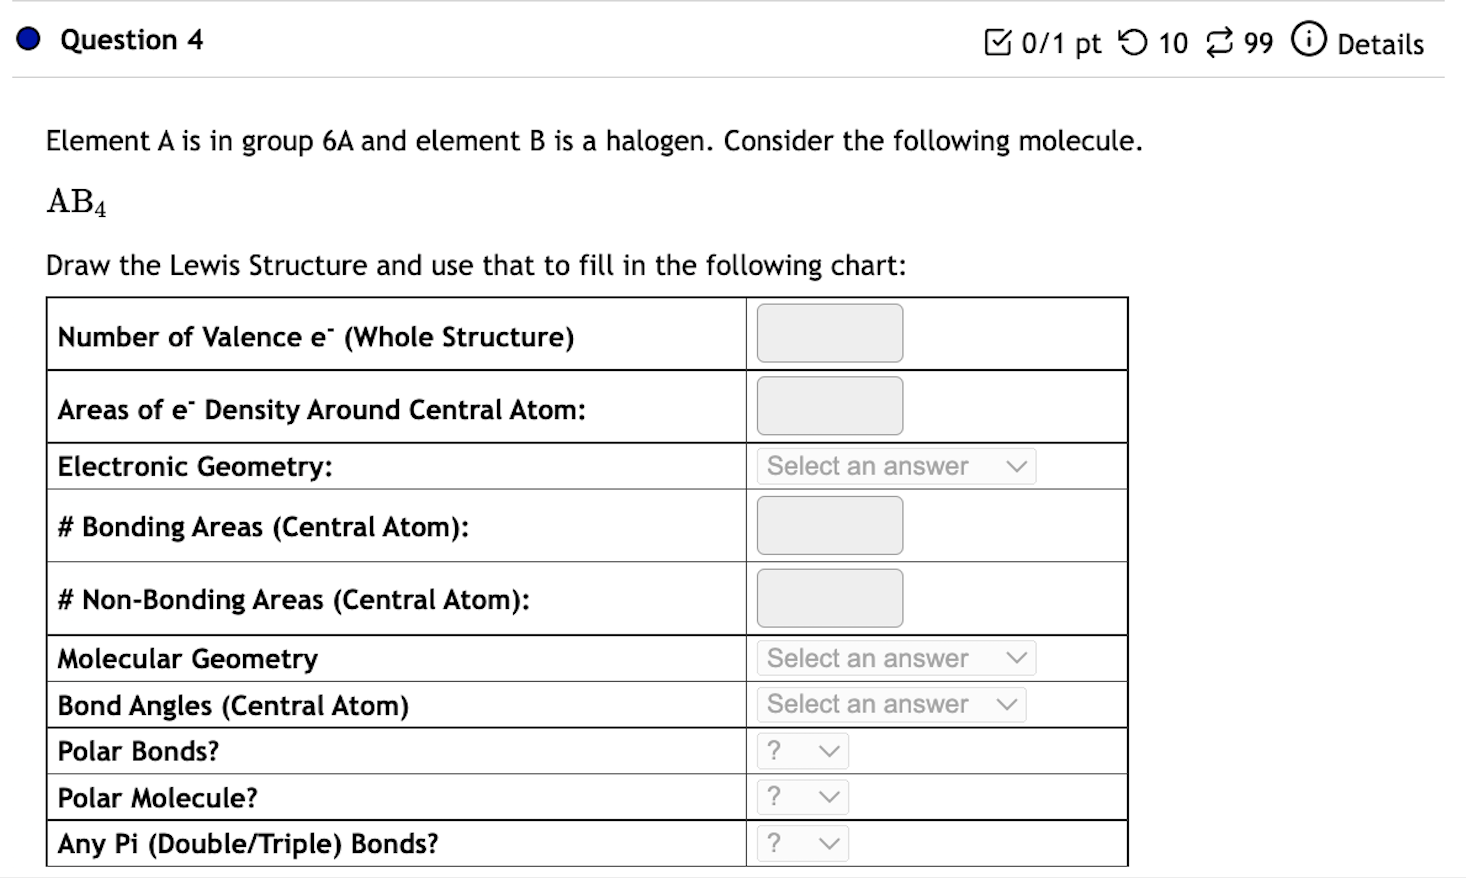The width and height of the screenshot is (1466, 878).
Task: Open the Electronic Geometry answer dropdown
Action: (895, 466)
